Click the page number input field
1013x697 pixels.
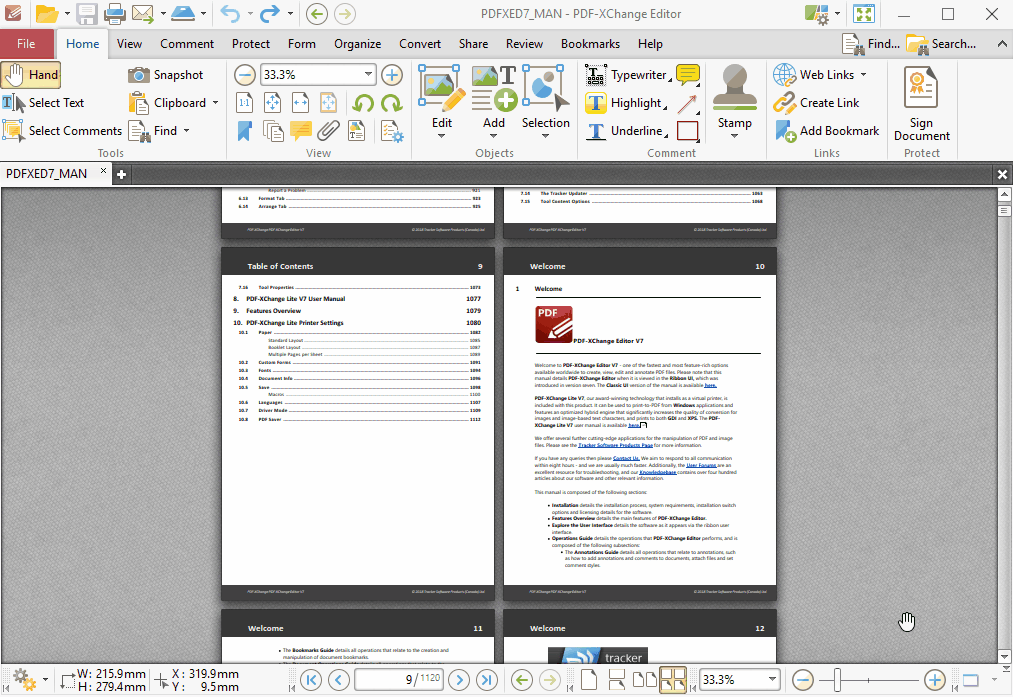coord(399,680)
